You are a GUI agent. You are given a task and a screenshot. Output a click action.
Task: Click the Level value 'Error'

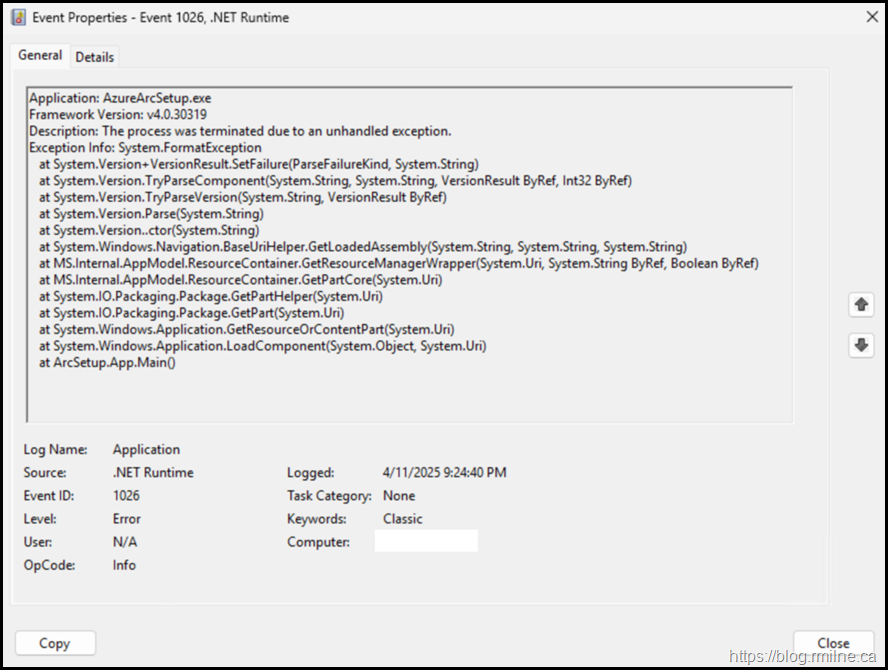(127, 519)
